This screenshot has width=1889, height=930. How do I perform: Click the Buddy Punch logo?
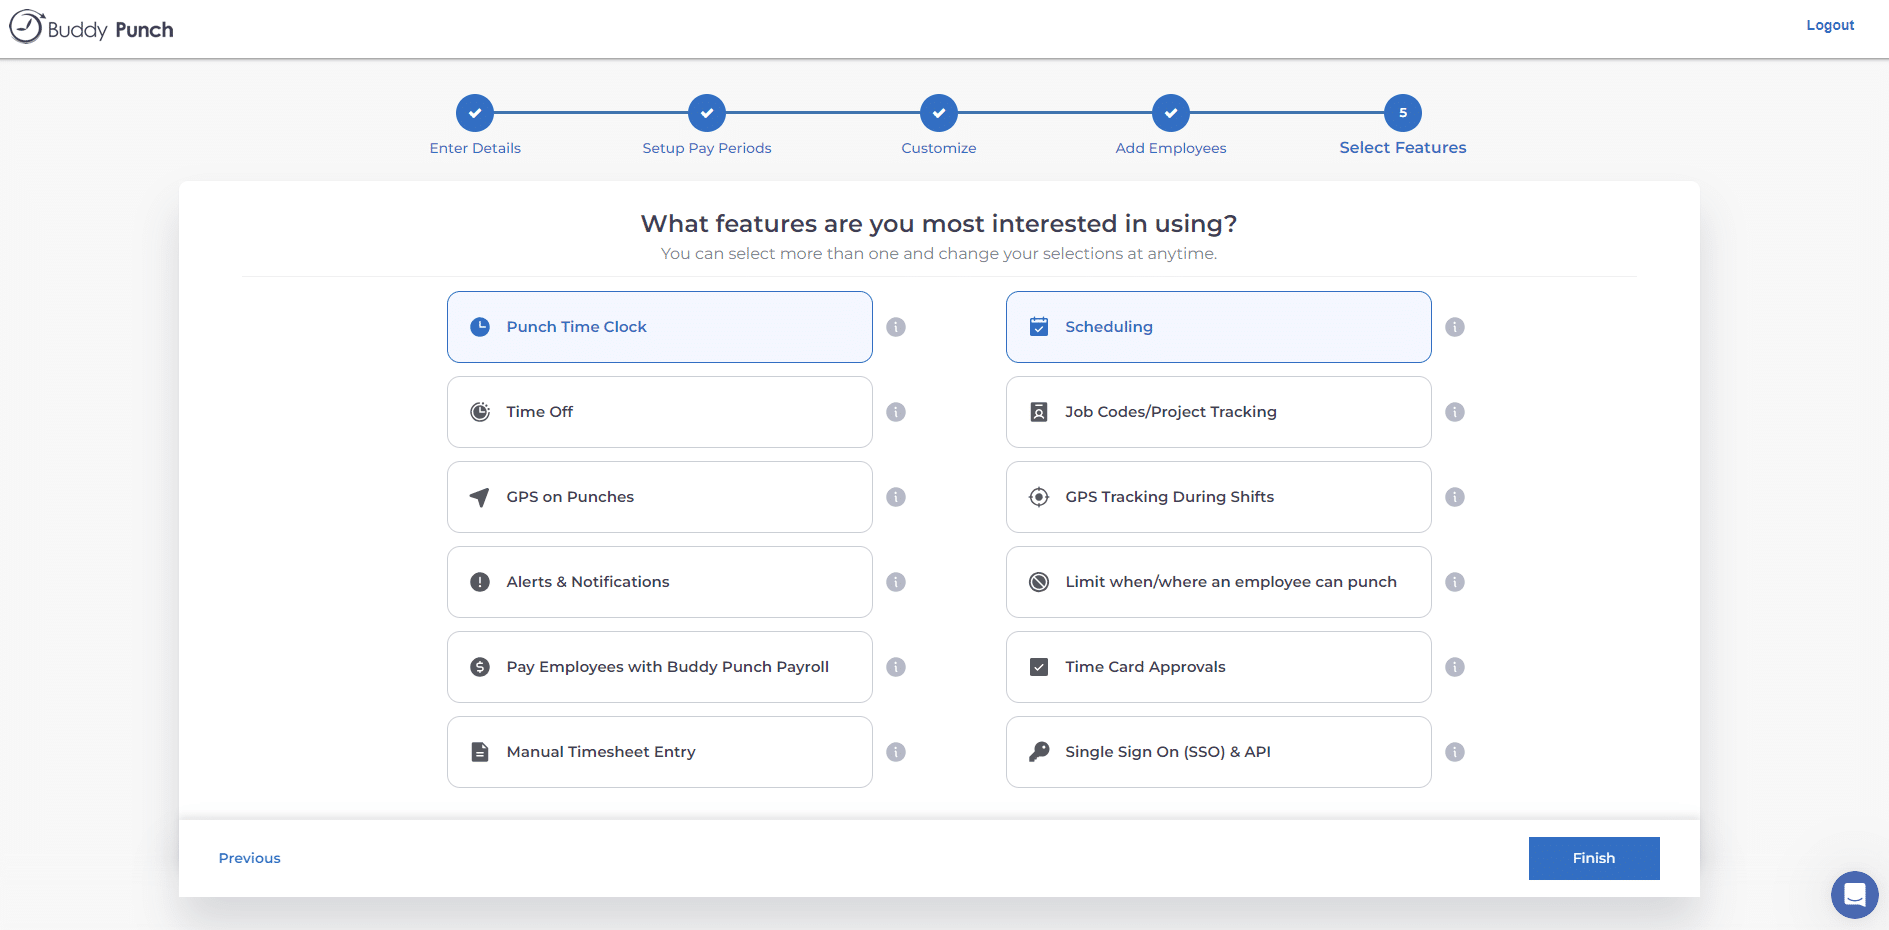[92, 28]
